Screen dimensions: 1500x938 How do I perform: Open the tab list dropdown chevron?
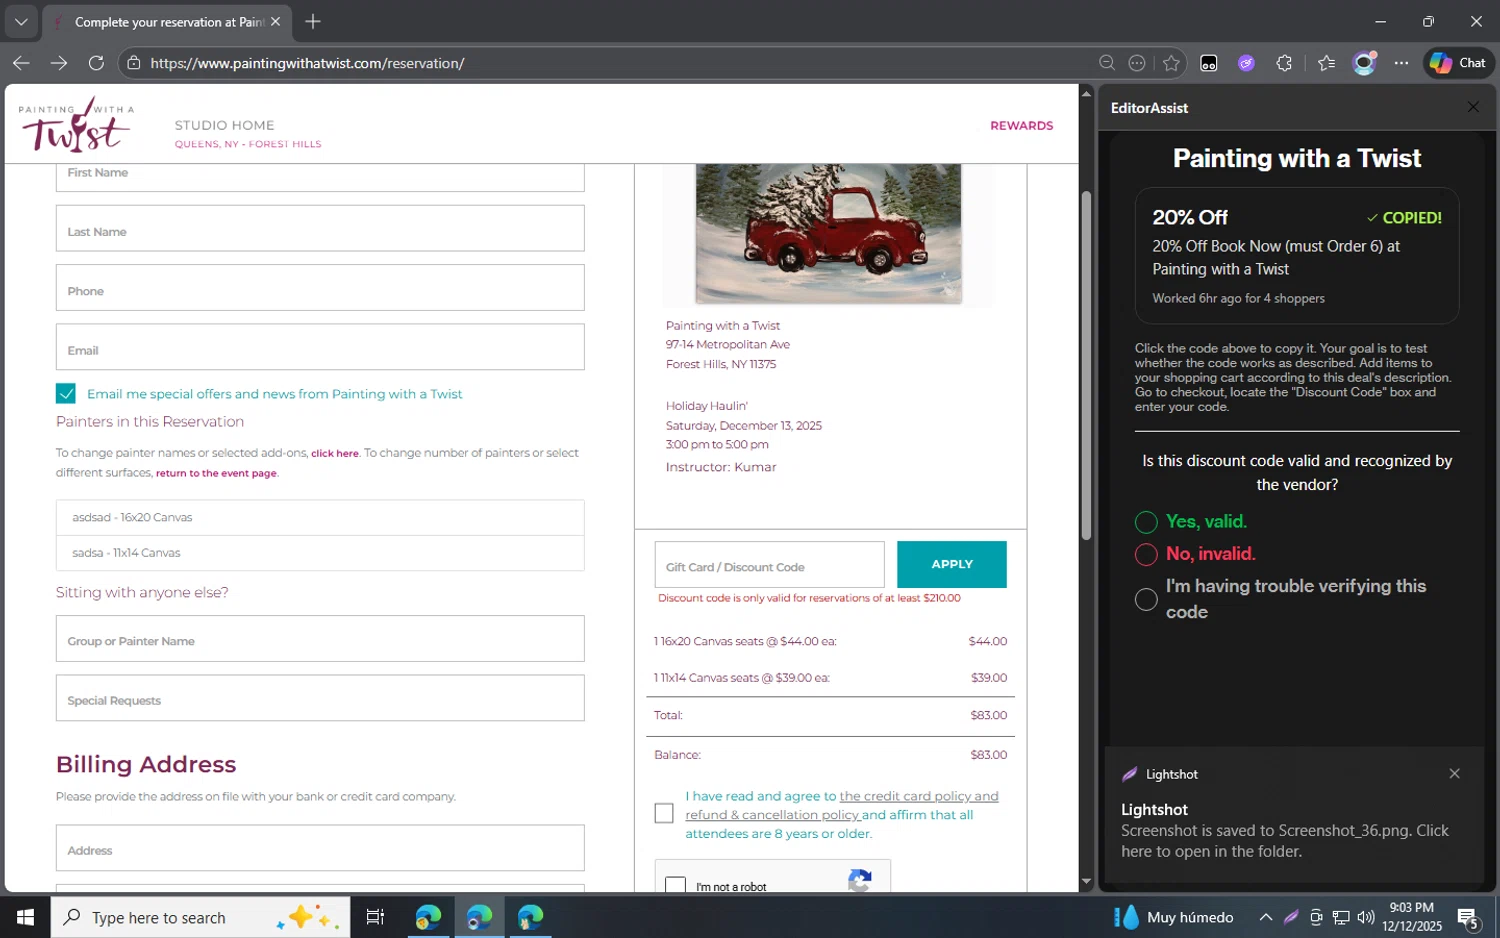[21, 21]
